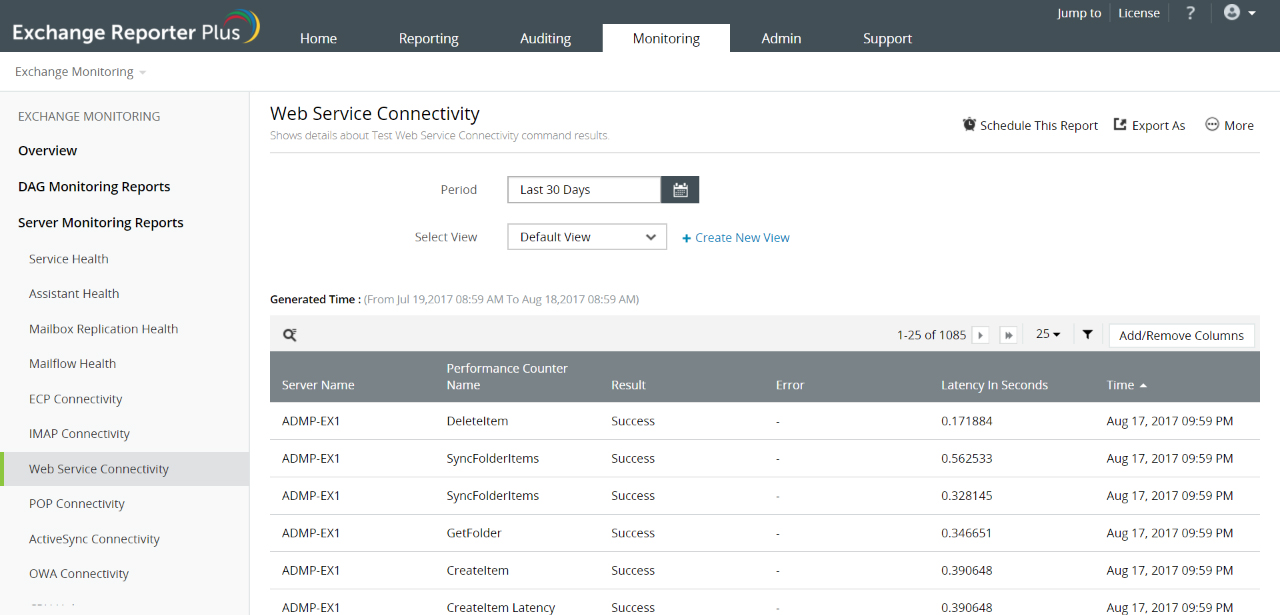Open the Support tab
The image size is (1280, 615).
[887, 38]
